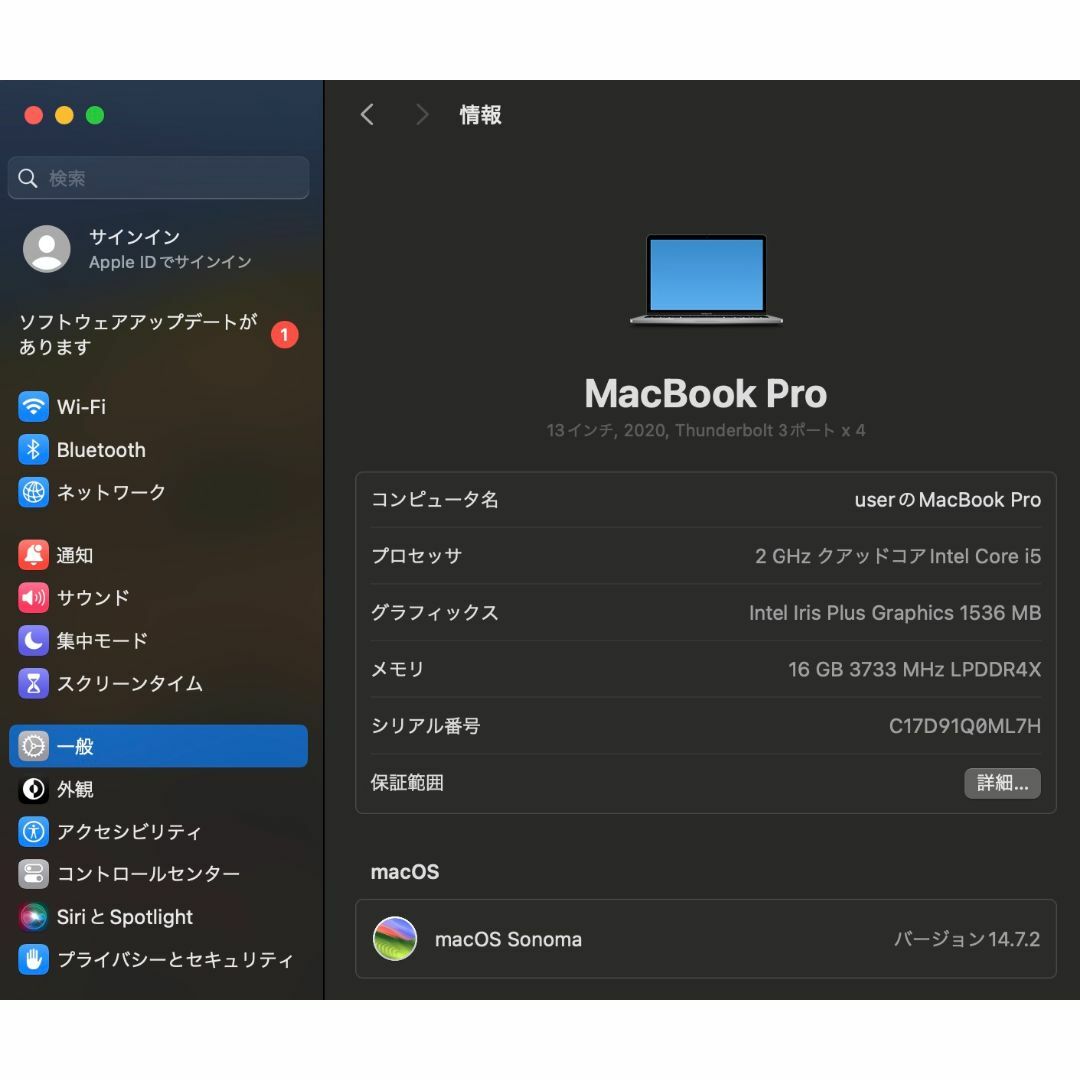This screenshot has height=1080, width=1080.
Task: Click the プロセッサ label
Action: (416, 556)
